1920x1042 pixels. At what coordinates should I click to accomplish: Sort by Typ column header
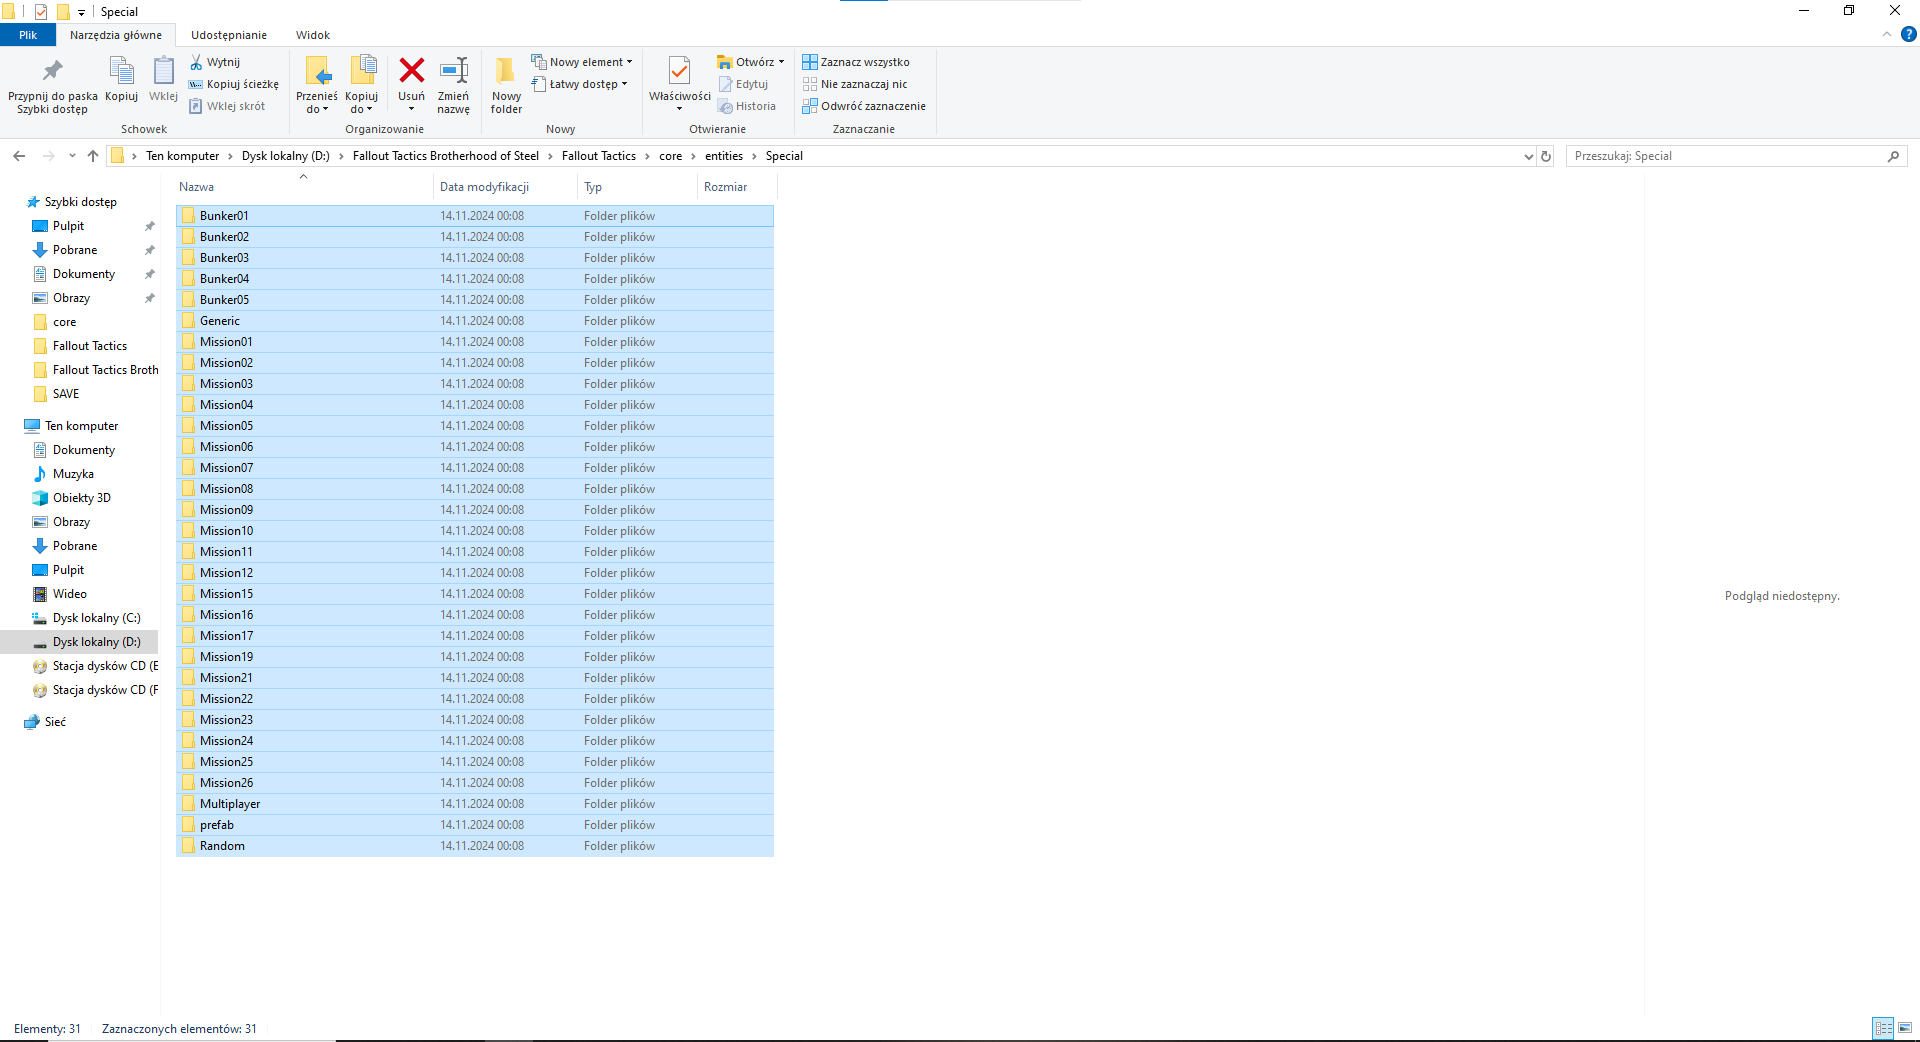click(637, 187)
